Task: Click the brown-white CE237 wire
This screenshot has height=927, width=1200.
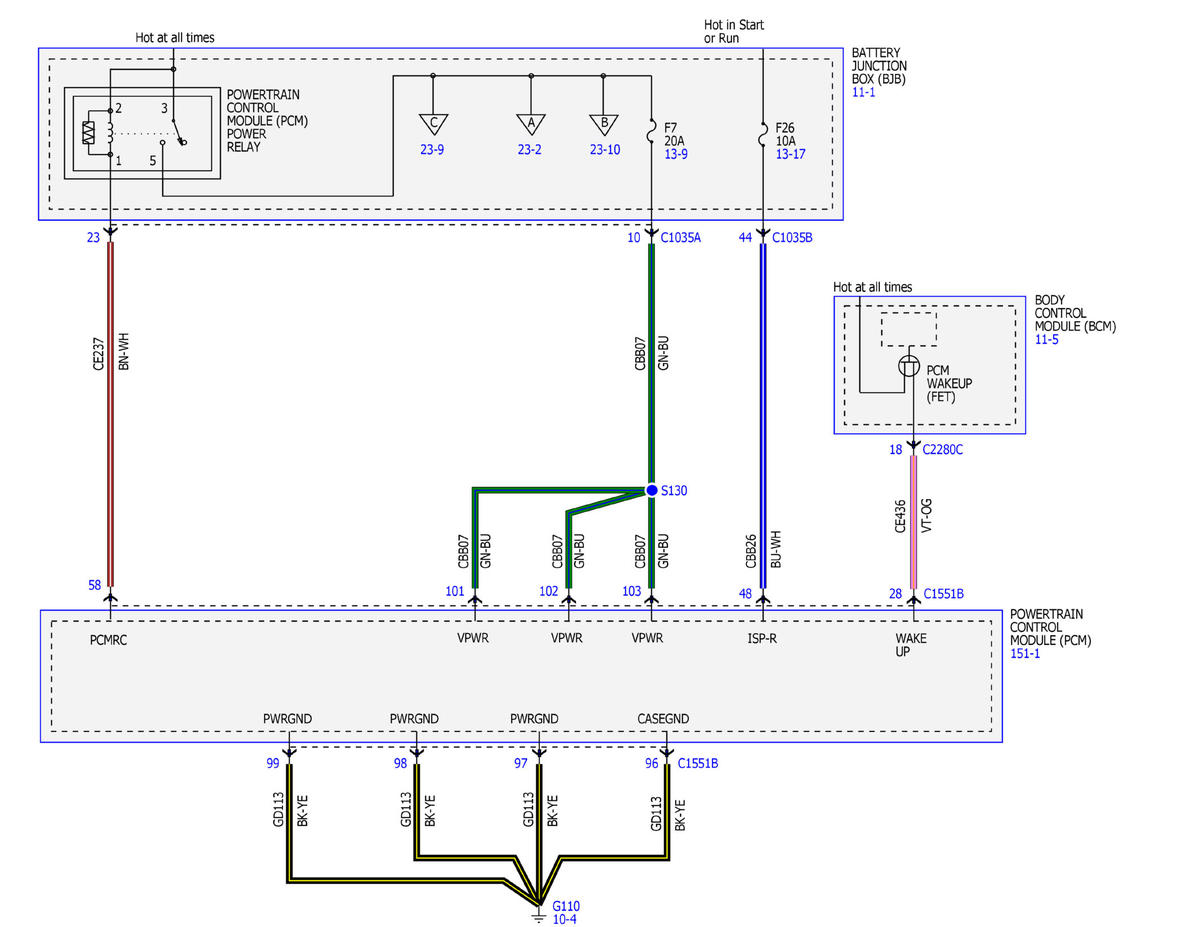Action: [x=110, y=413]
